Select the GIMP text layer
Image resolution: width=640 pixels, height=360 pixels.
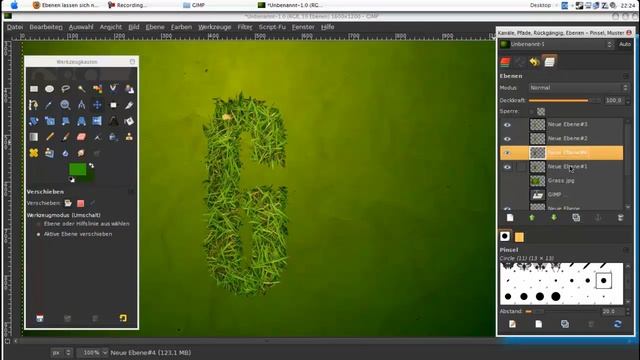pyautogui.click(x=562, y=195)
